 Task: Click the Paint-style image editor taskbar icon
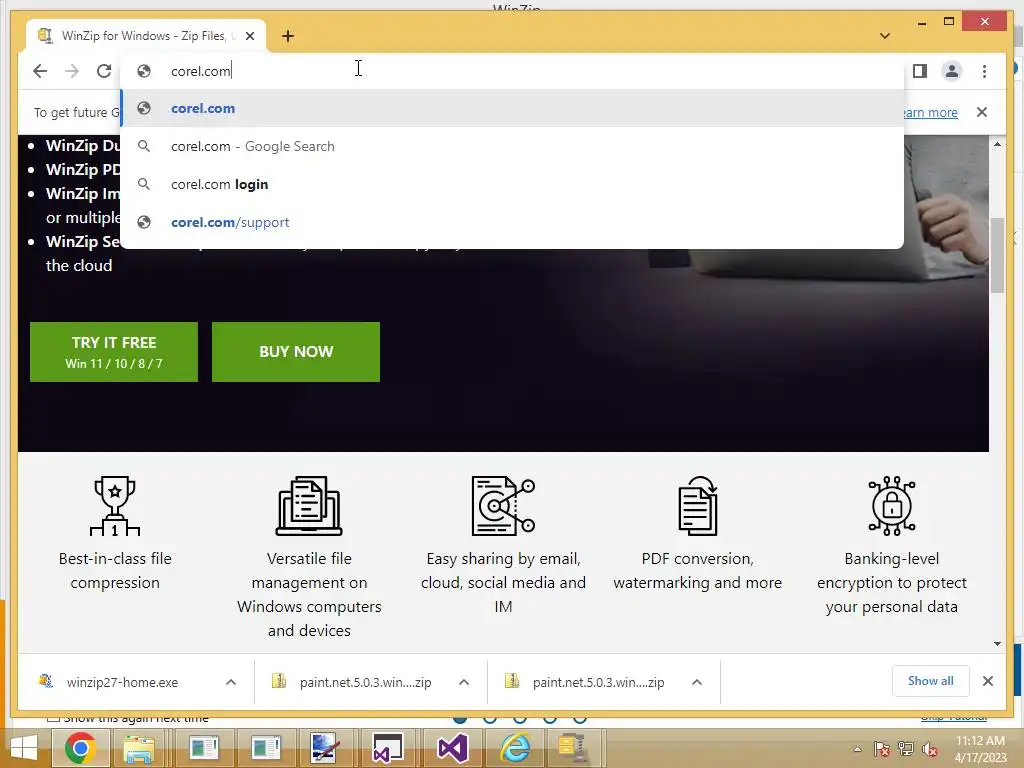(x=325, y=748)
